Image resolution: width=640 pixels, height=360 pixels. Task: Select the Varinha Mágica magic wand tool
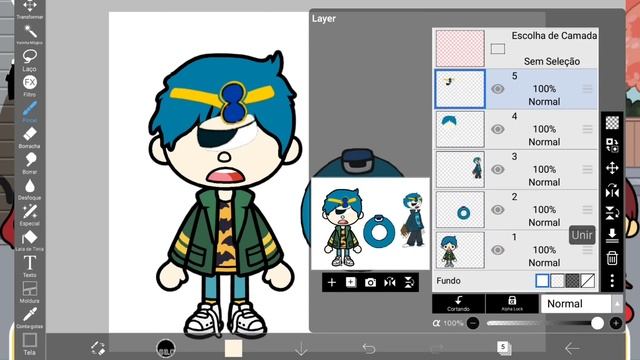point(30,34)
